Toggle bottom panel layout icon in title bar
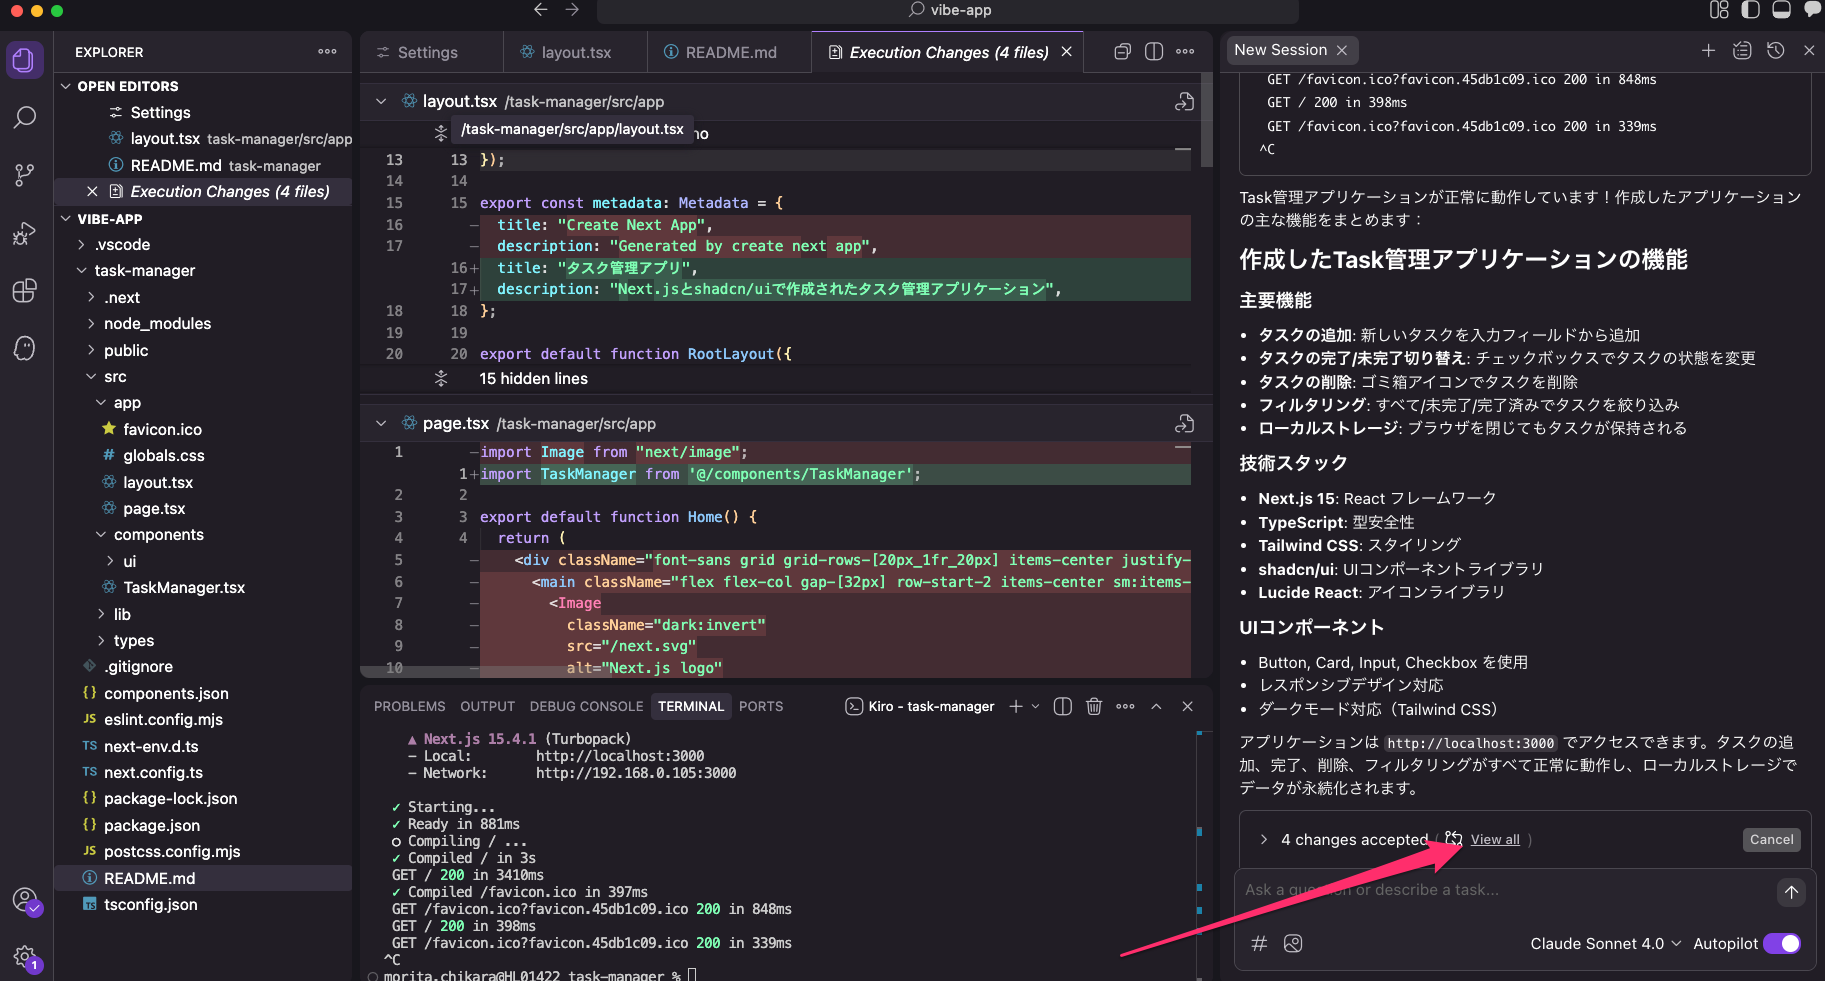Viewport: 1825px width, 981px height. [1781, 10]
